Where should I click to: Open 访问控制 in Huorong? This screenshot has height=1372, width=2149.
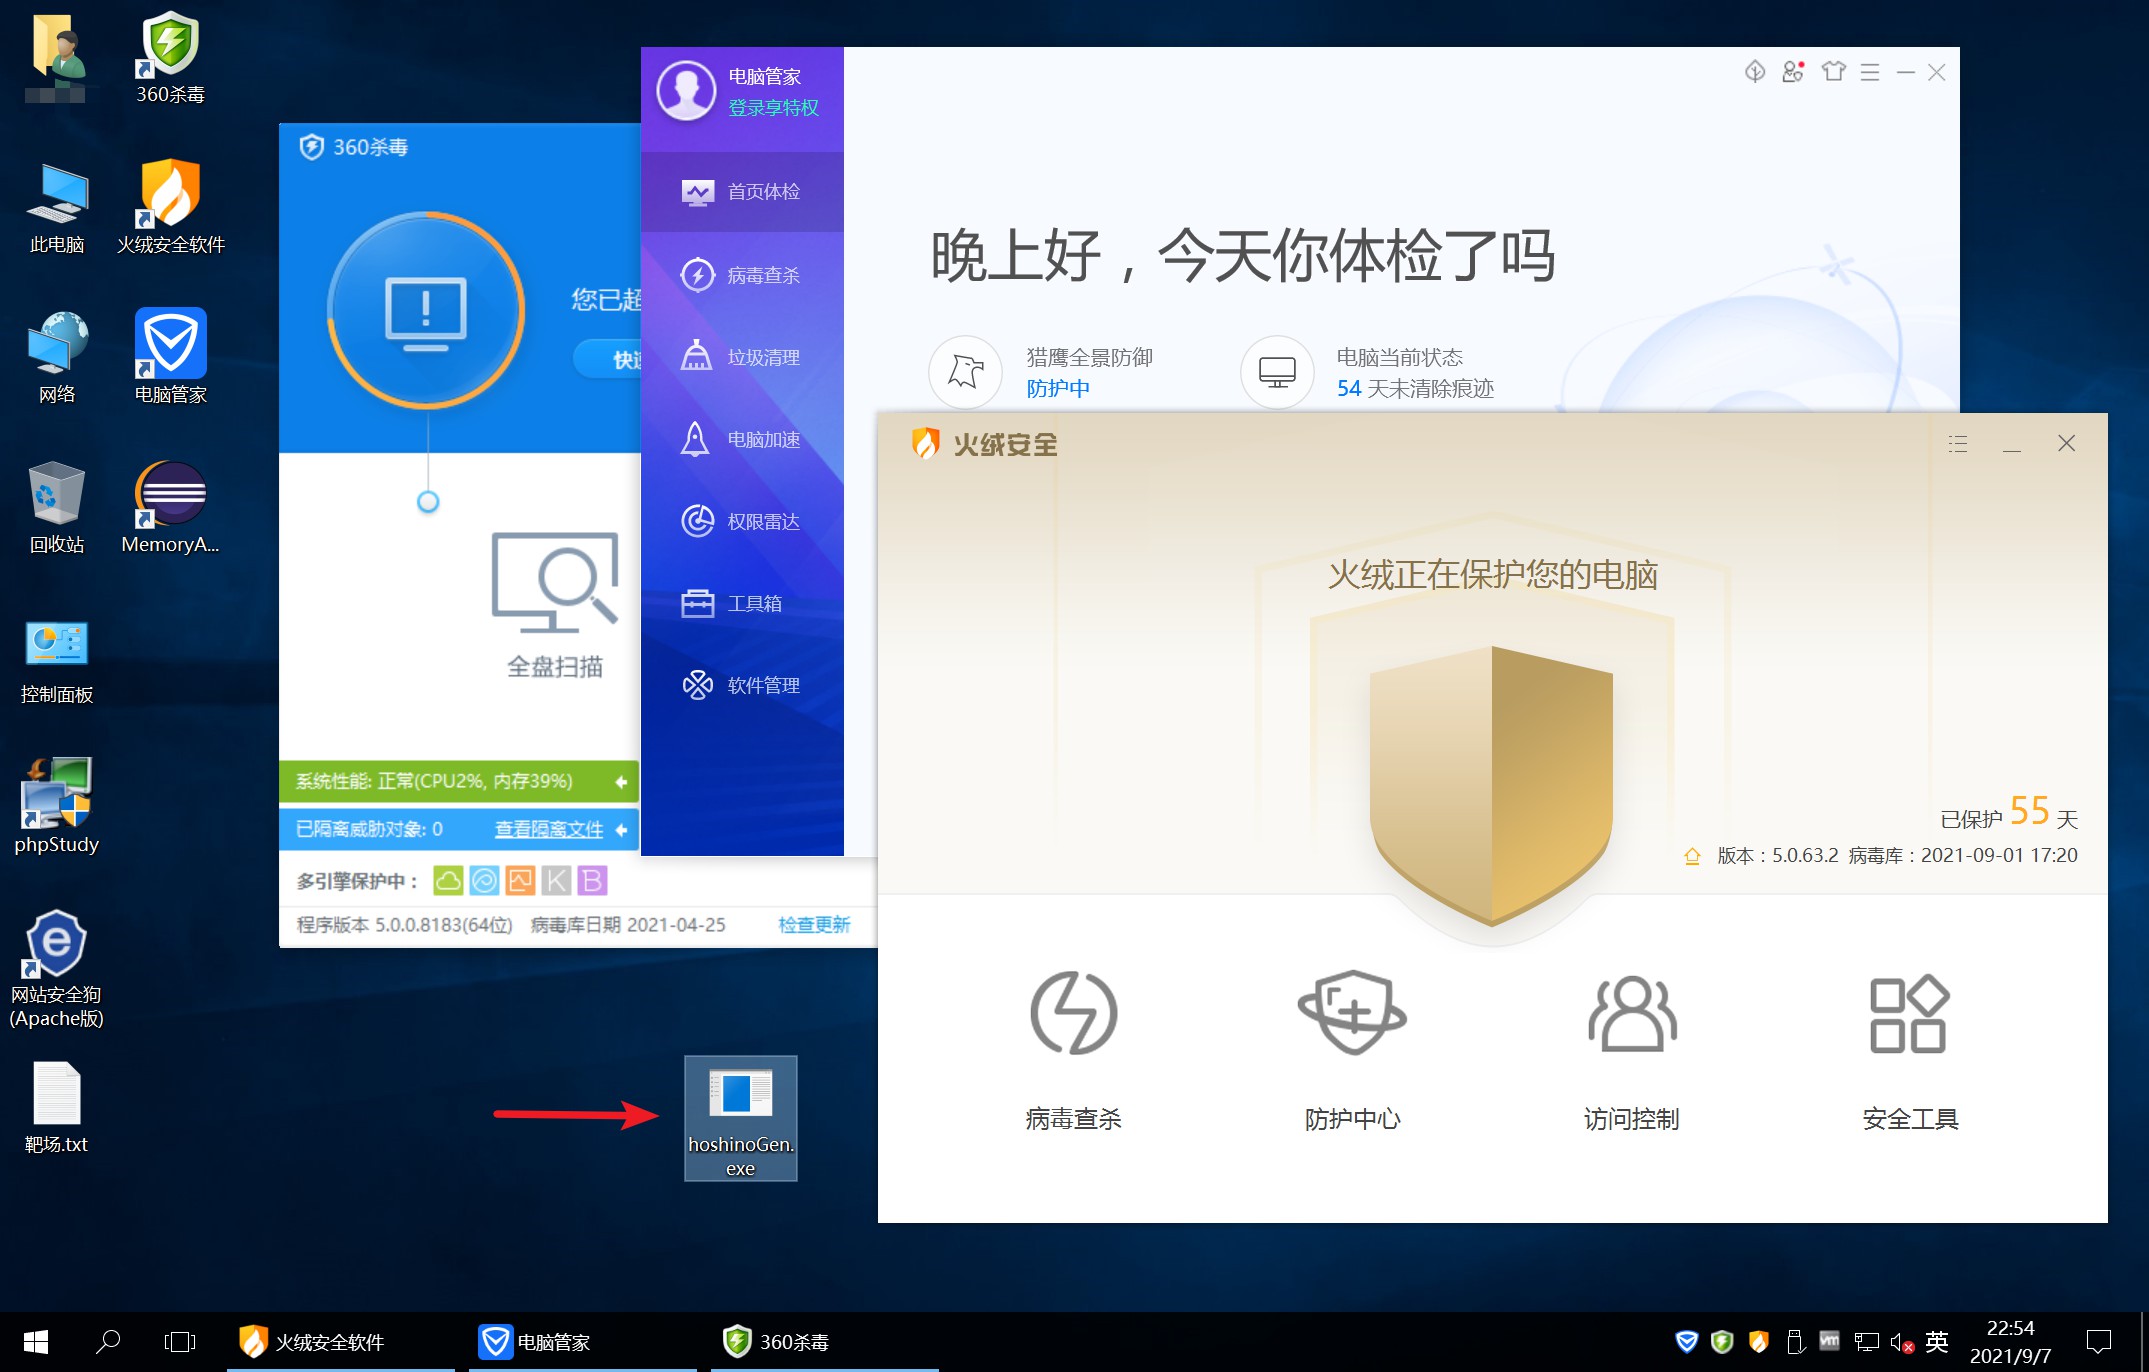pyautogui.click(x=1631, y=1013)
